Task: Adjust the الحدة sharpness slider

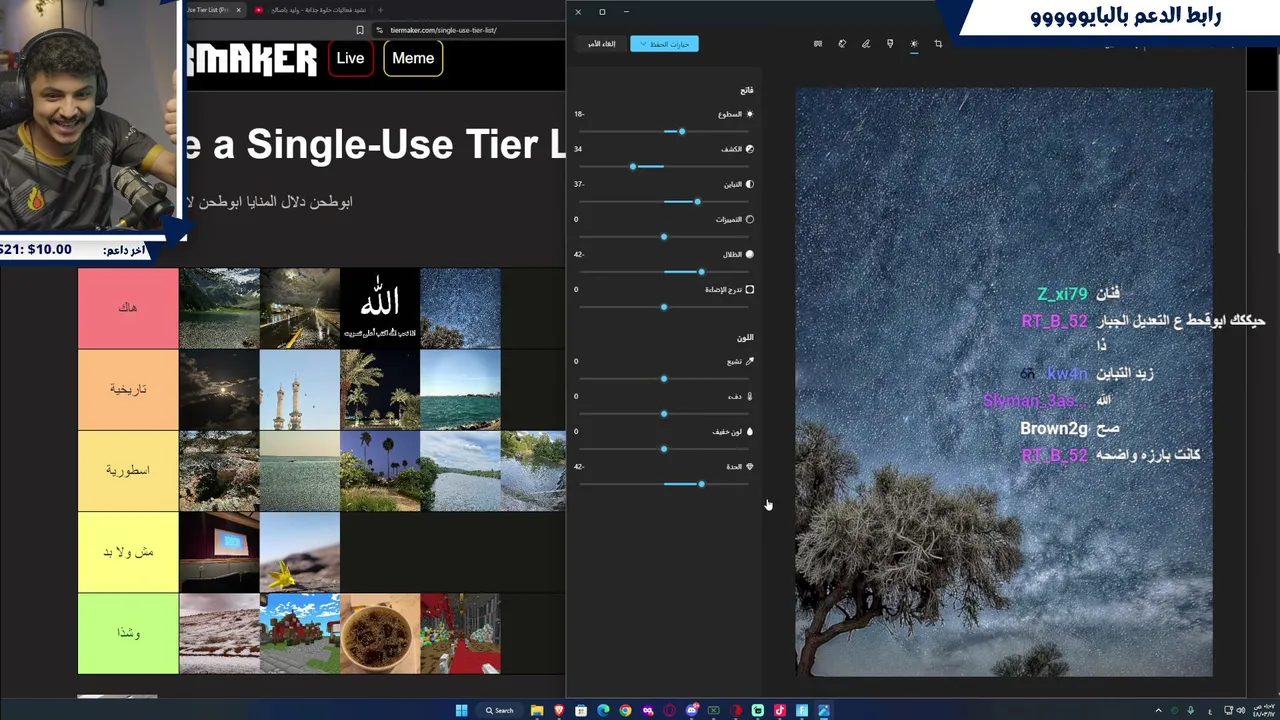Action: [x=664, y=483]
